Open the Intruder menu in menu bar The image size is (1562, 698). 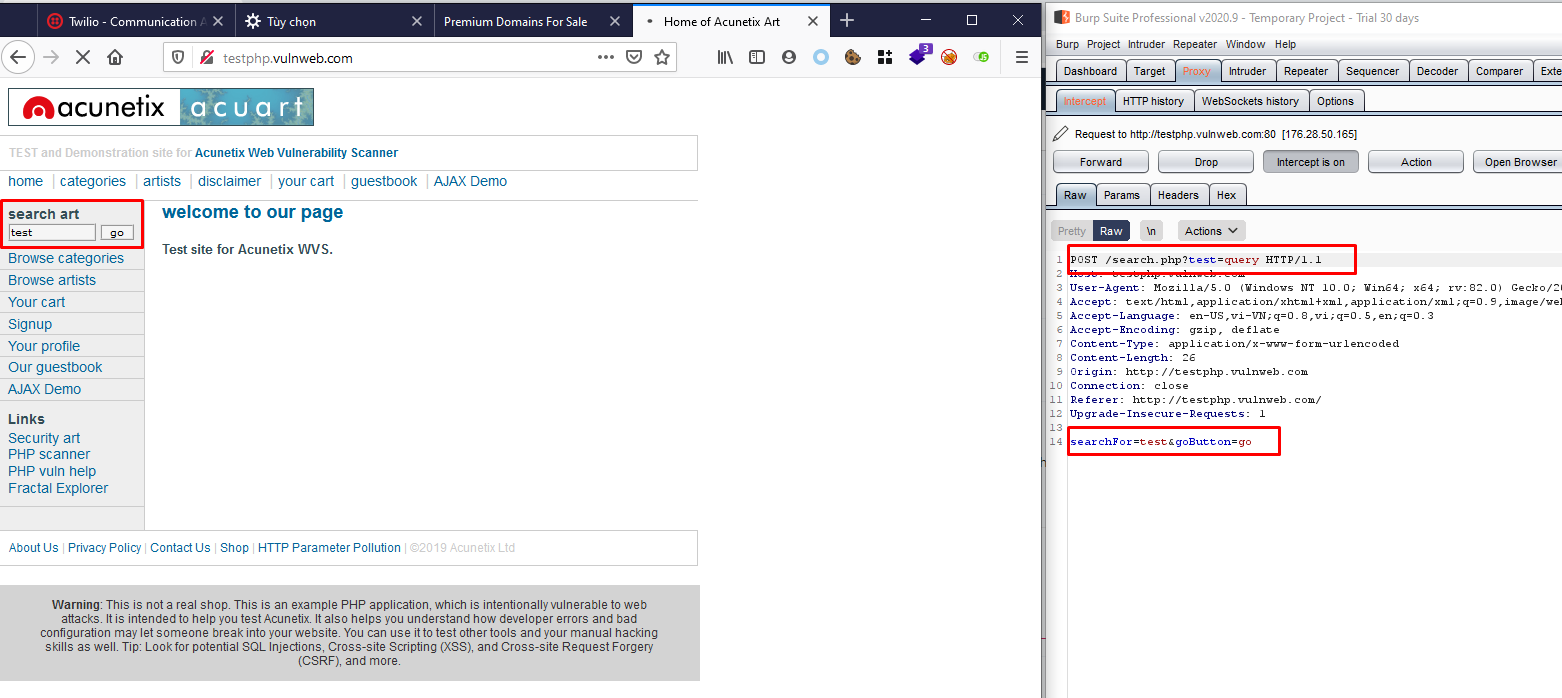point(1145,44)
